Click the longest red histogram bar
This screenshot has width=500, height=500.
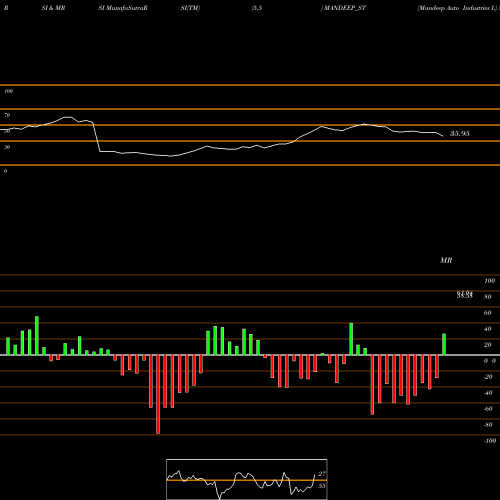click(158, 394)
